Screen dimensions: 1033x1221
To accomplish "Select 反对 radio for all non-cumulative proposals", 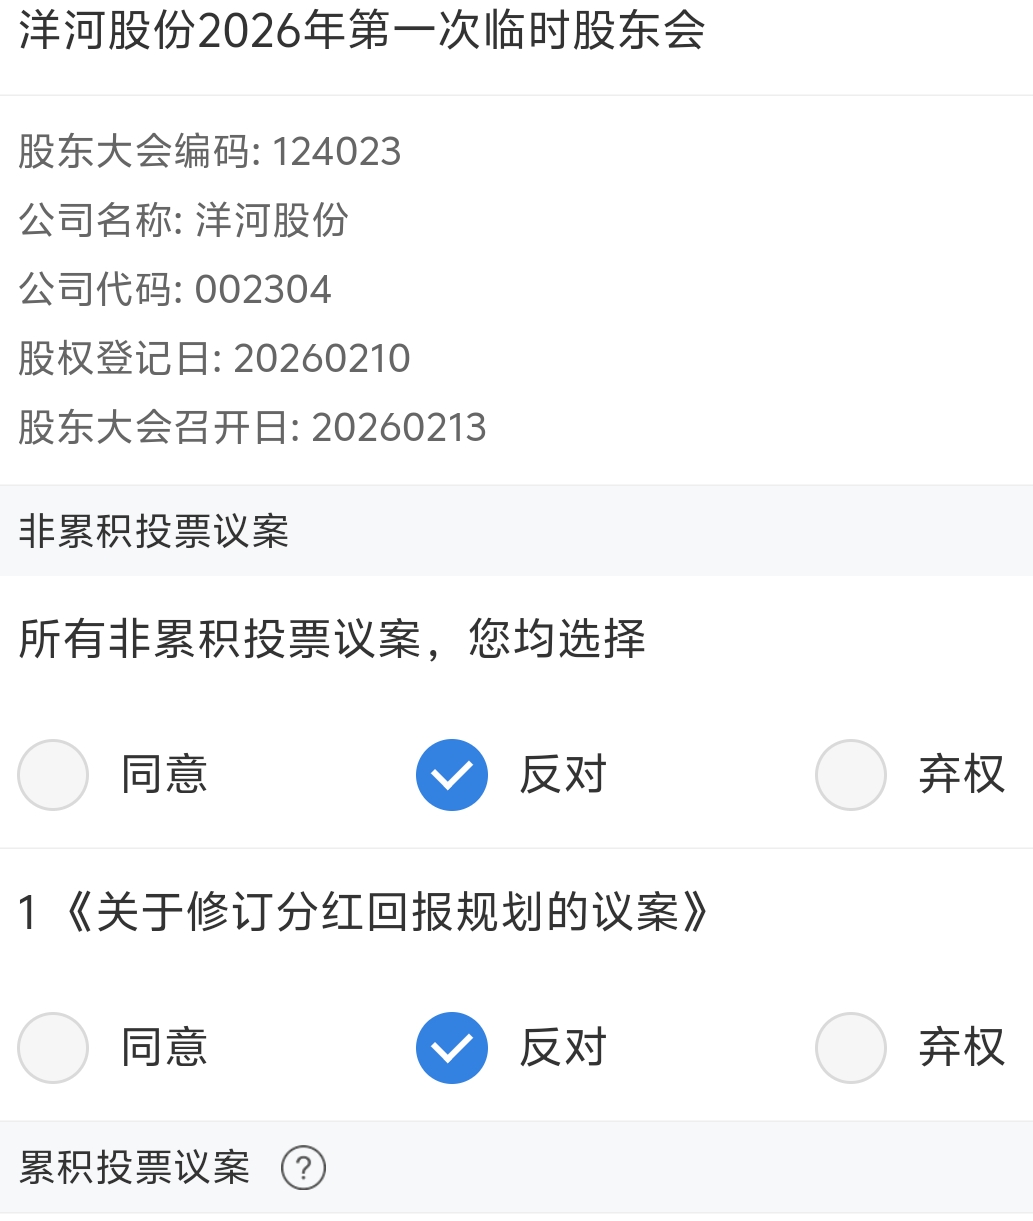I will click(x=452, y=775).
